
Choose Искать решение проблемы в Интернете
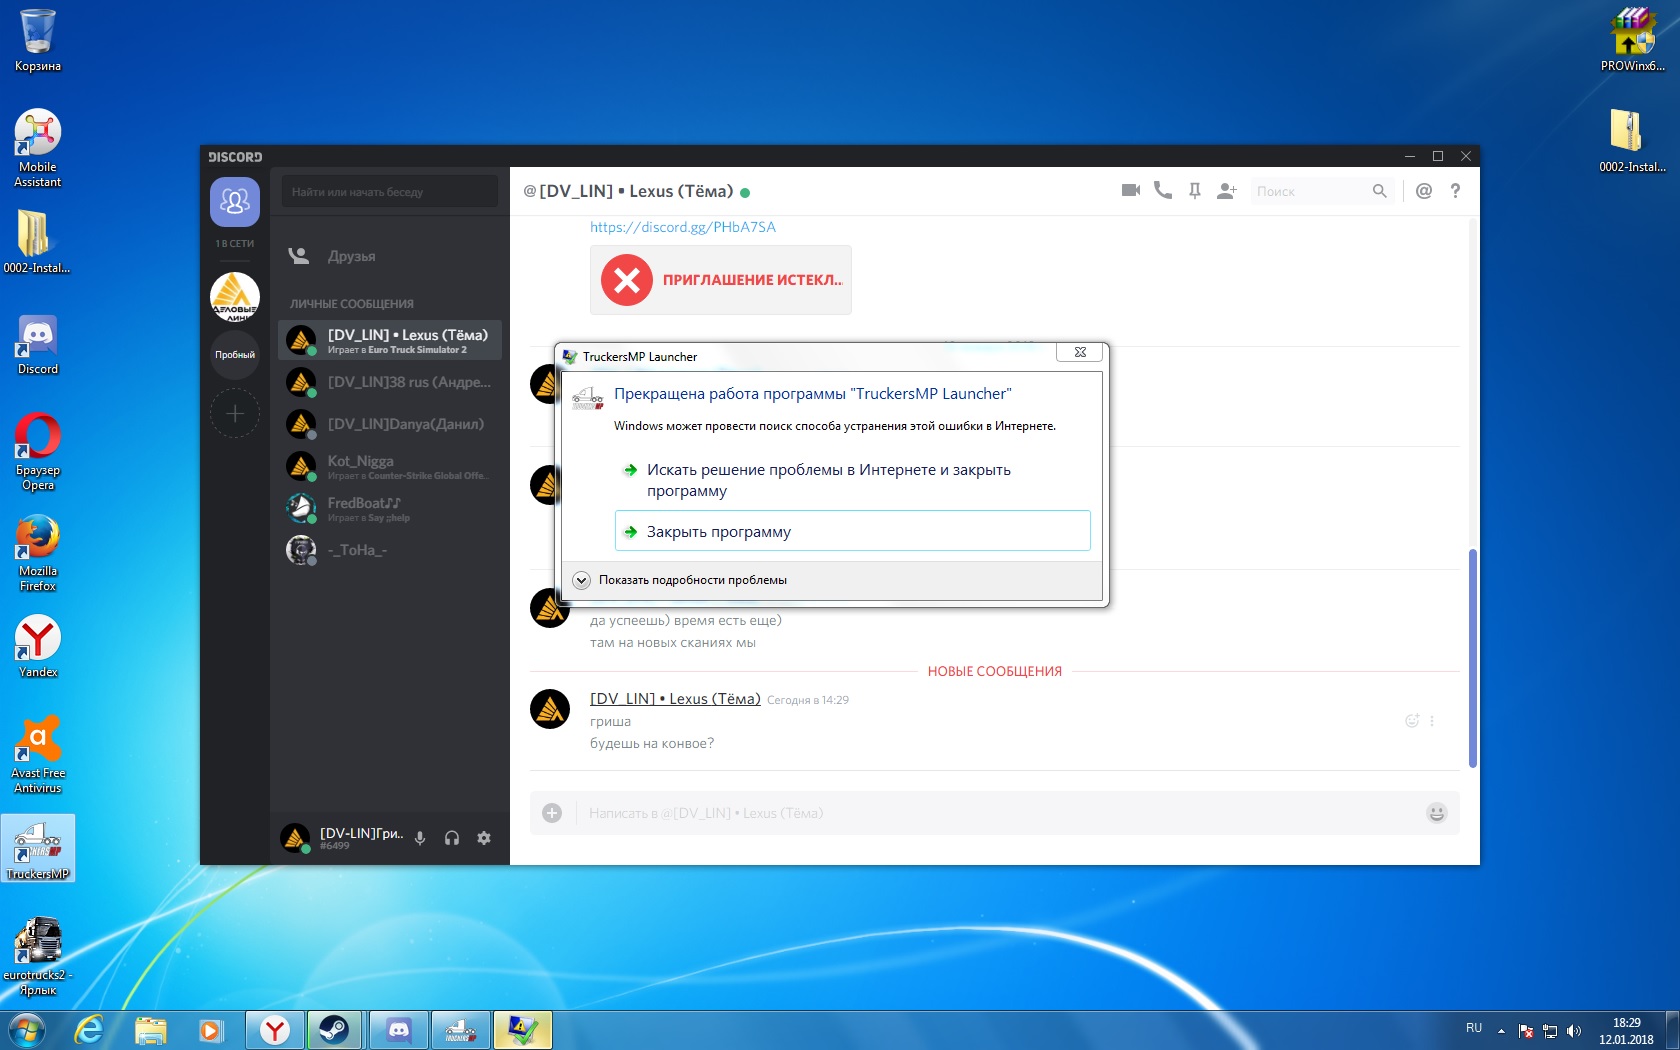point(852,480)
